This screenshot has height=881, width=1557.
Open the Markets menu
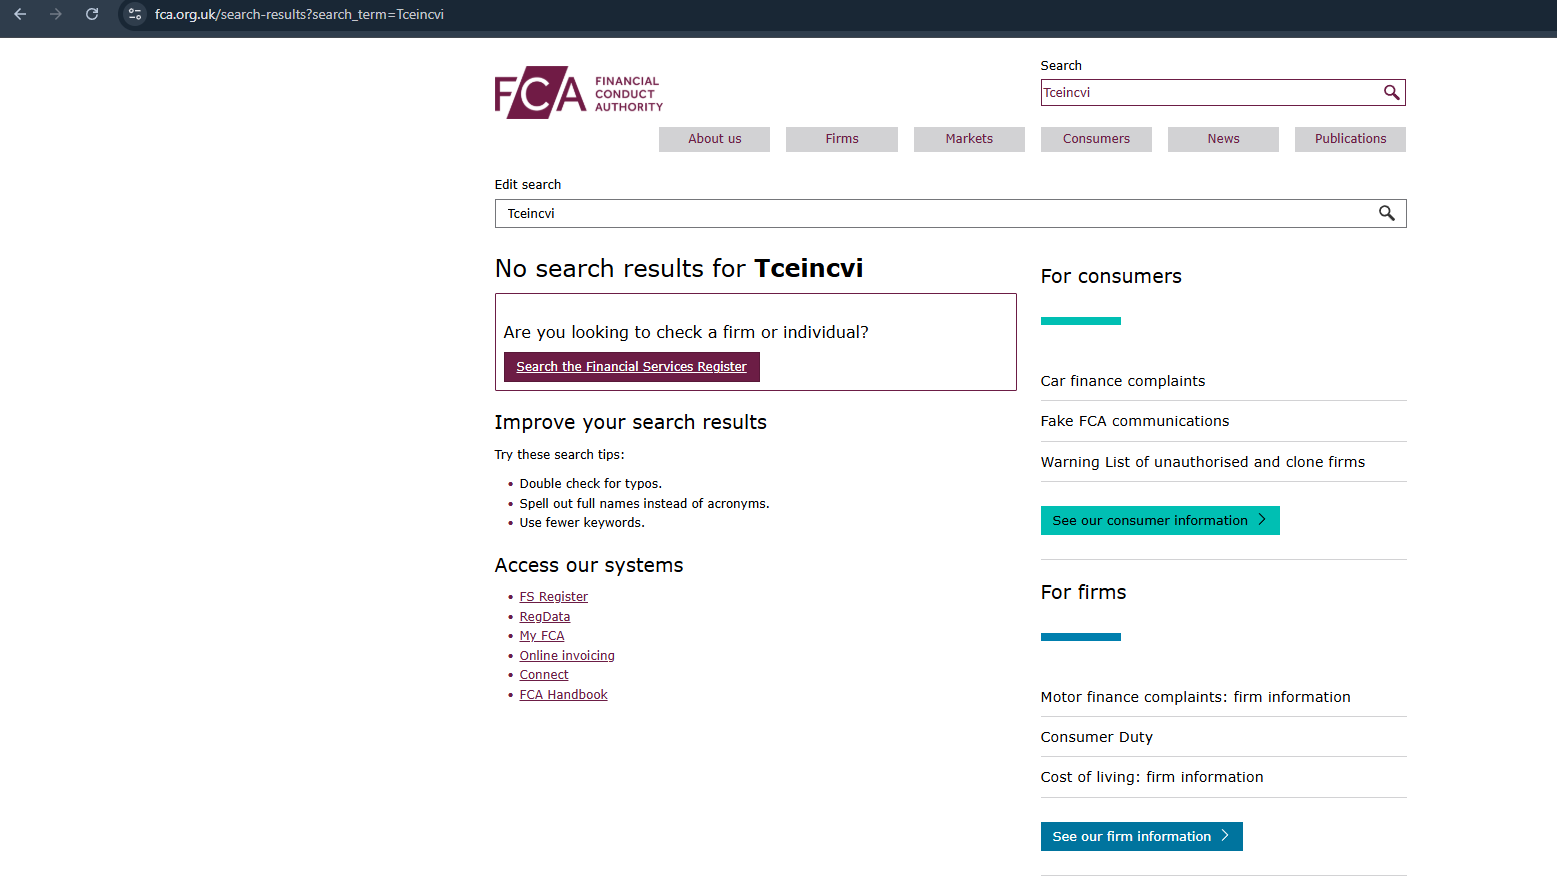click(969, 139)
